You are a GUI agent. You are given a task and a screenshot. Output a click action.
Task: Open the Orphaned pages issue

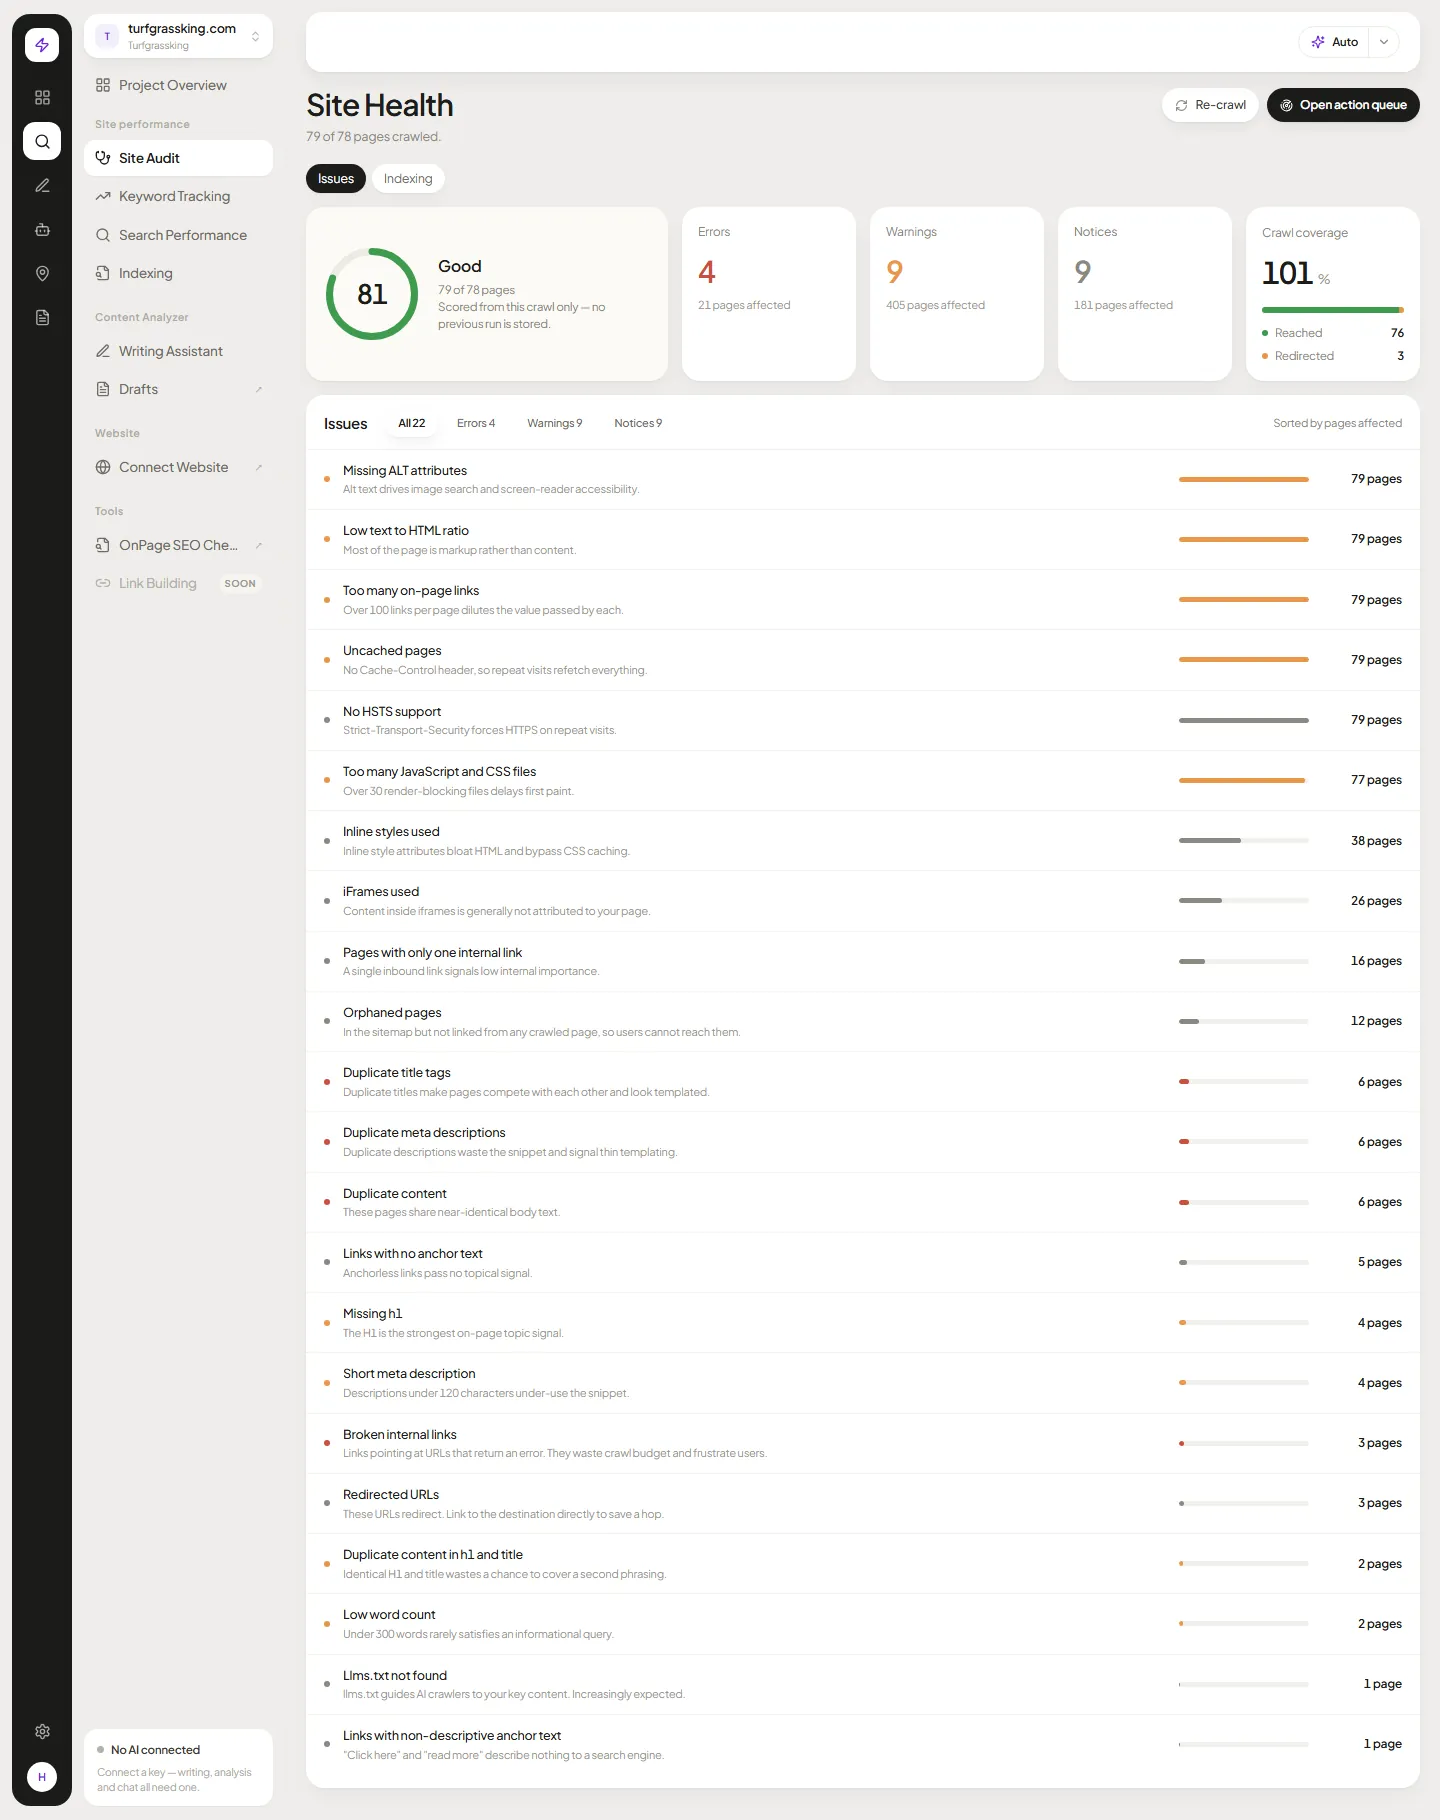click(x=863, y=1021)
